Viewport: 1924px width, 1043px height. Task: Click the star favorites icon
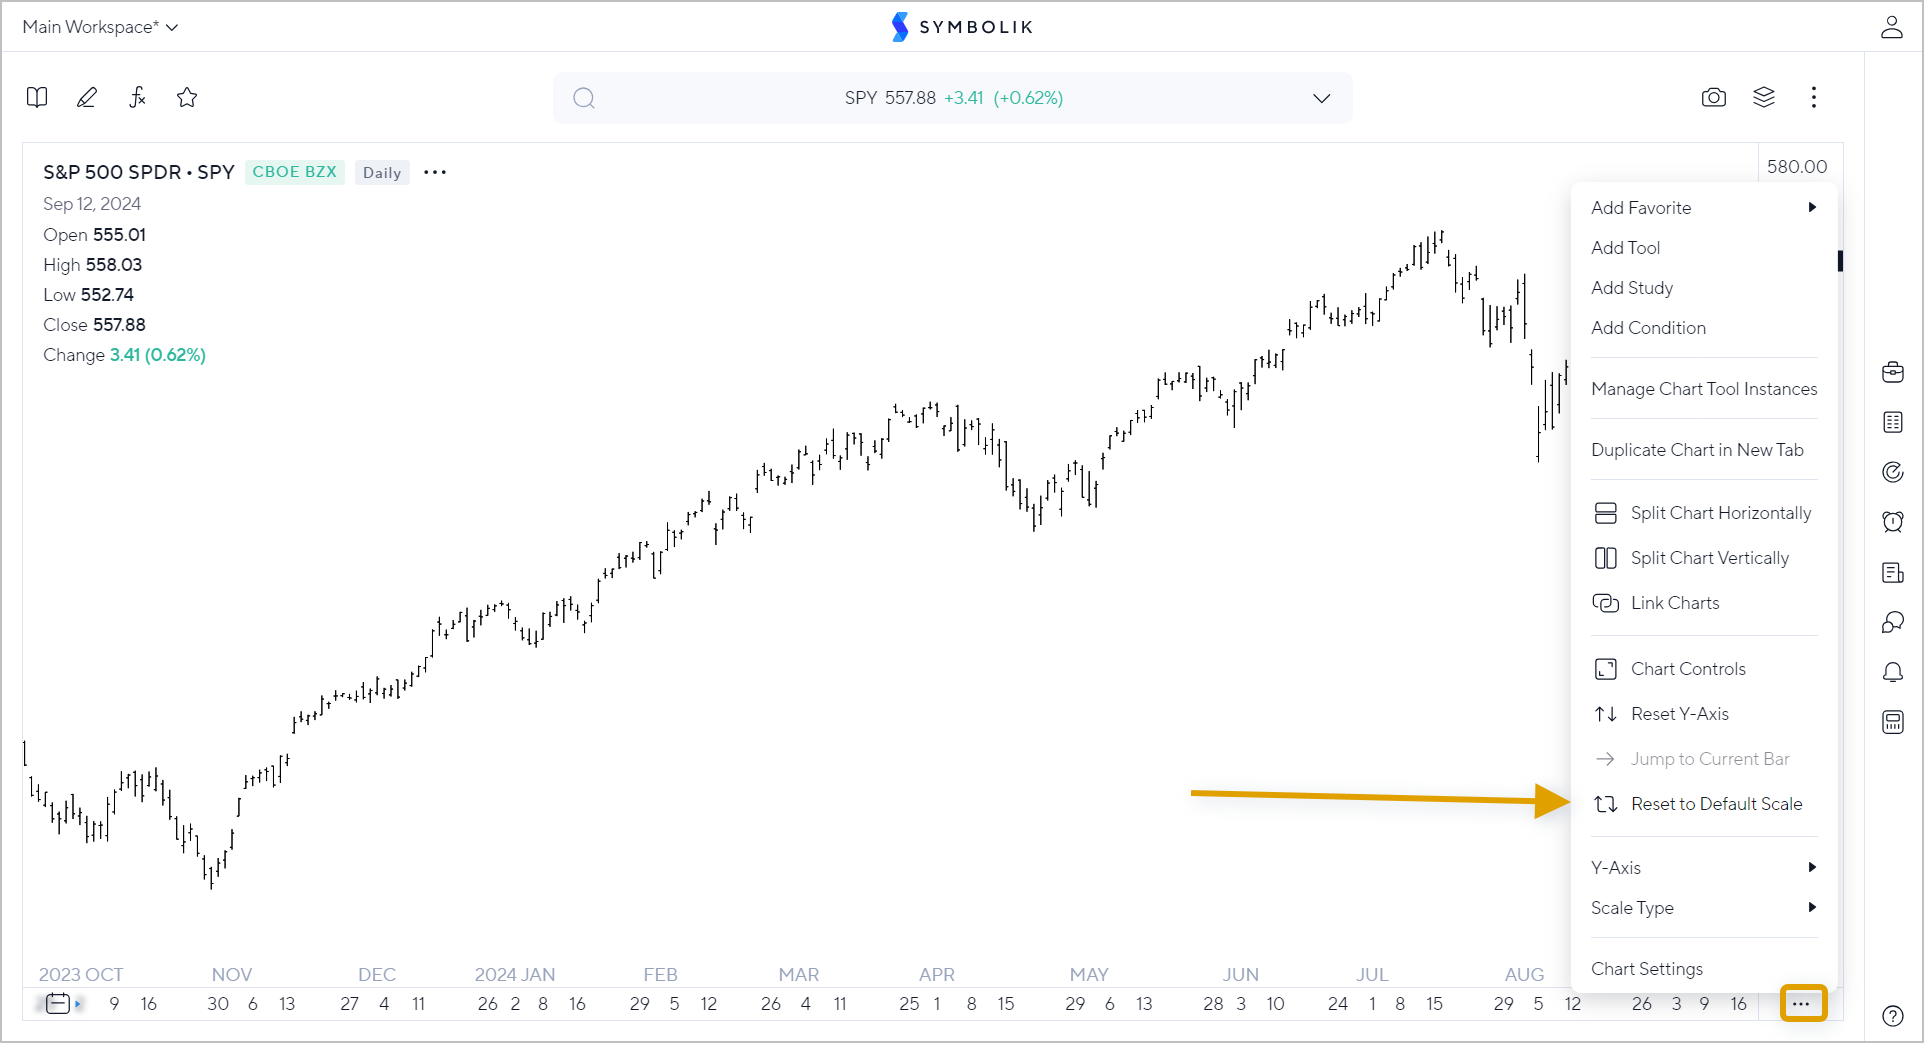point(187,97)
